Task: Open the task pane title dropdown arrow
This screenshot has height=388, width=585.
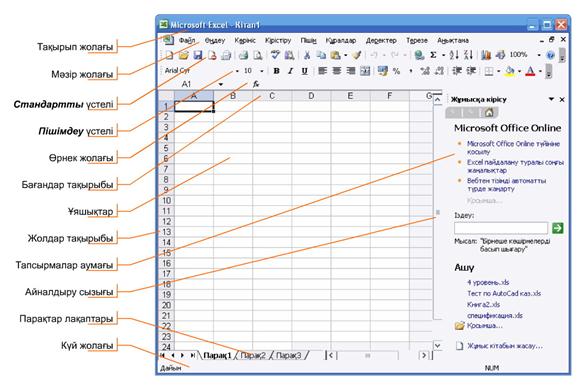Action: 551,99
